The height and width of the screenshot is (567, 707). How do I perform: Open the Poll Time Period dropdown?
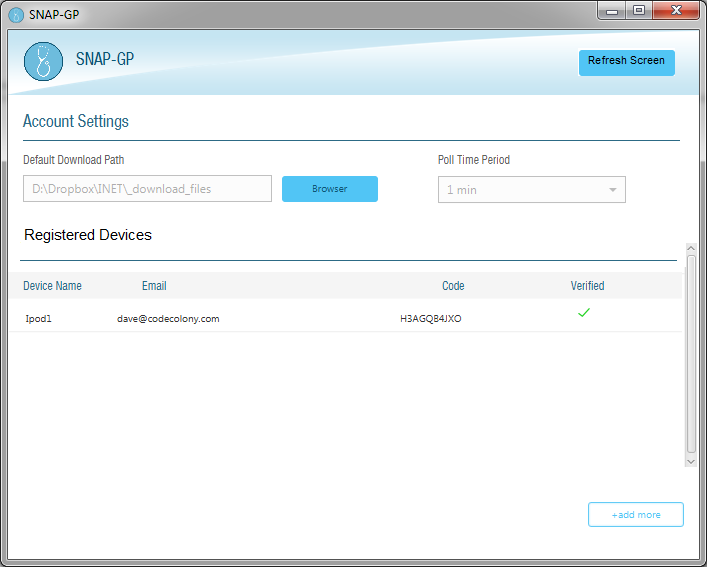point(531,190)
